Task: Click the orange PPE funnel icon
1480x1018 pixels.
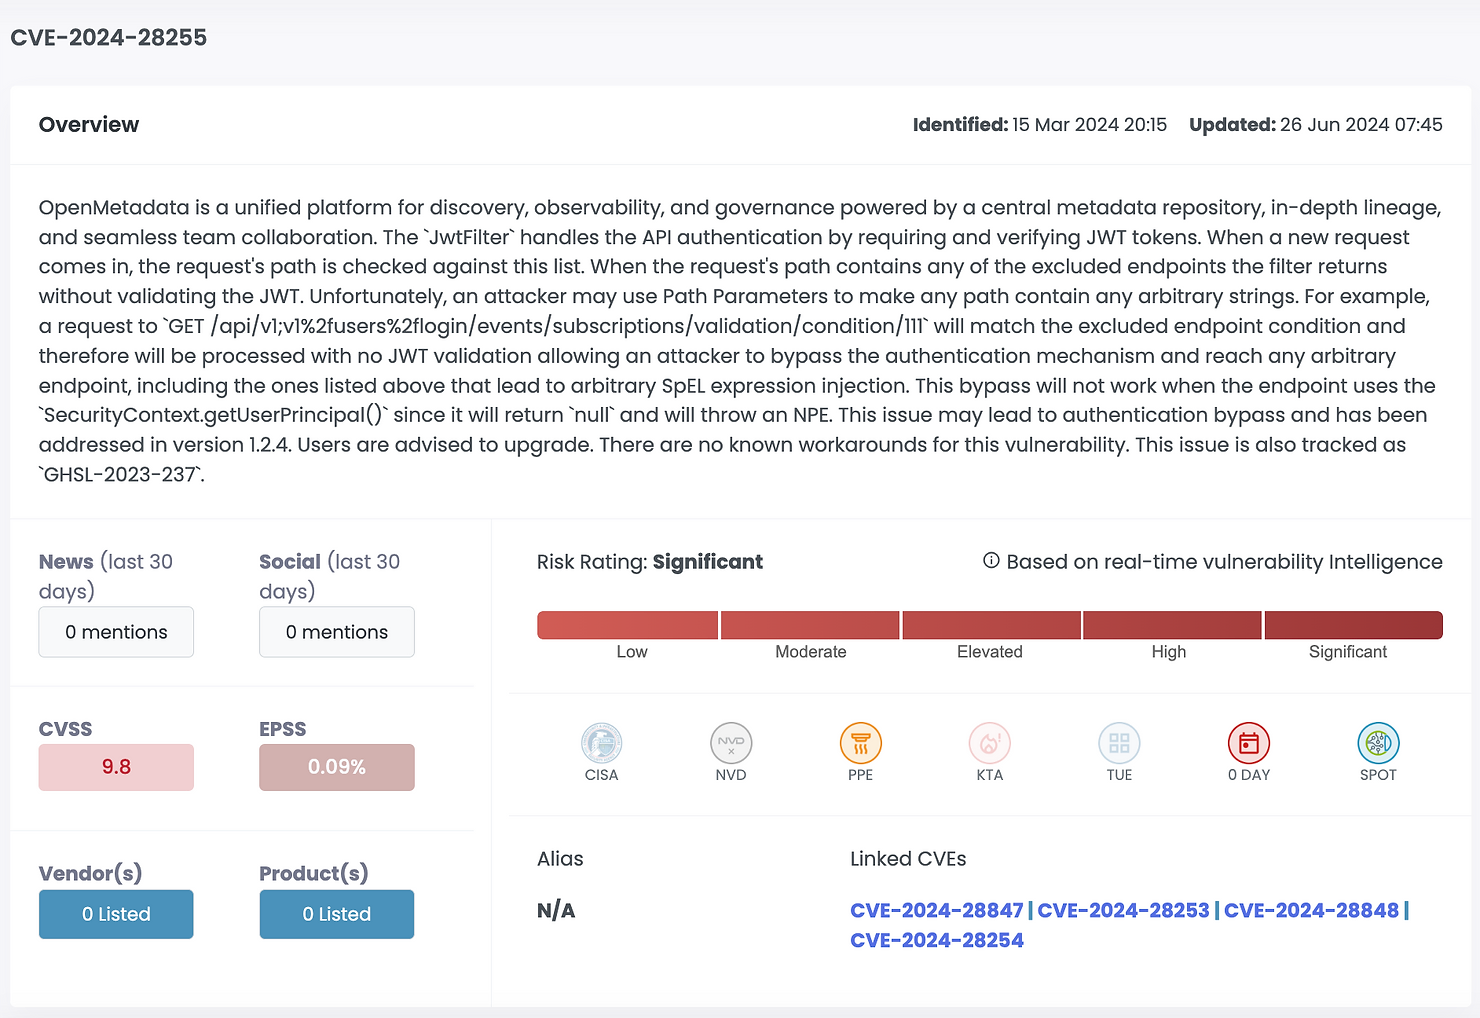Action: tap(860, 743)
